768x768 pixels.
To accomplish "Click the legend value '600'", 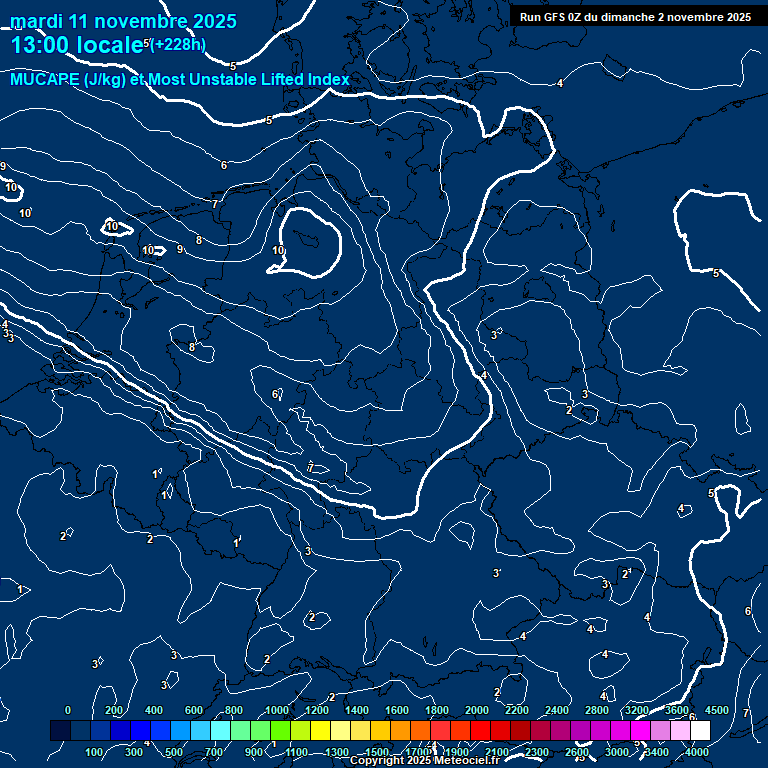I will point(193,710).
